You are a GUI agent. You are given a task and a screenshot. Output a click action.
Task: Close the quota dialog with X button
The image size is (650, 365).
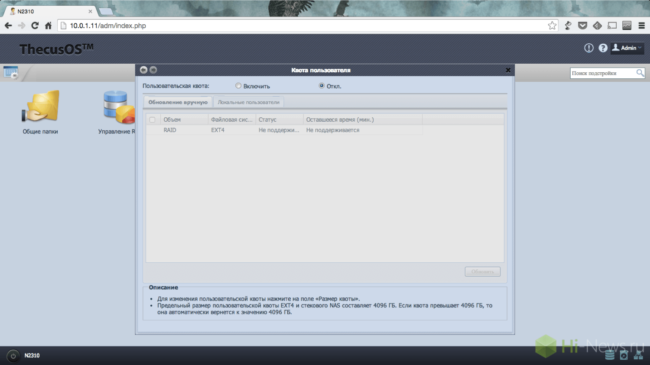(508, 70)
